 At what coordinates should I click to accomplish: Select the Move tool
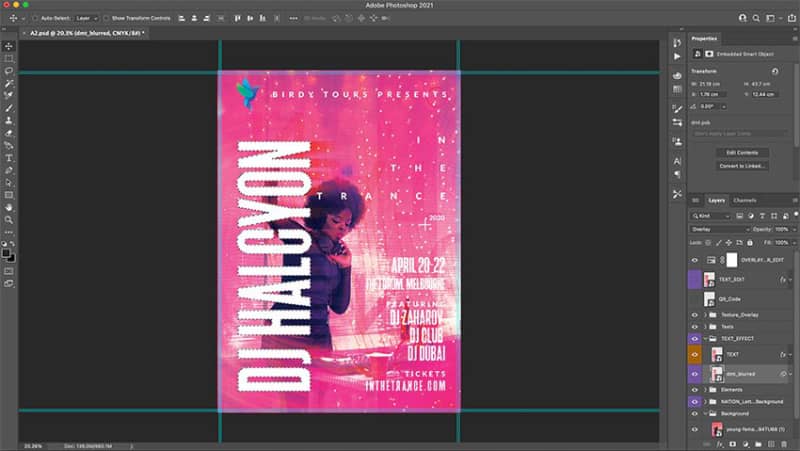[x=9, y=46]
